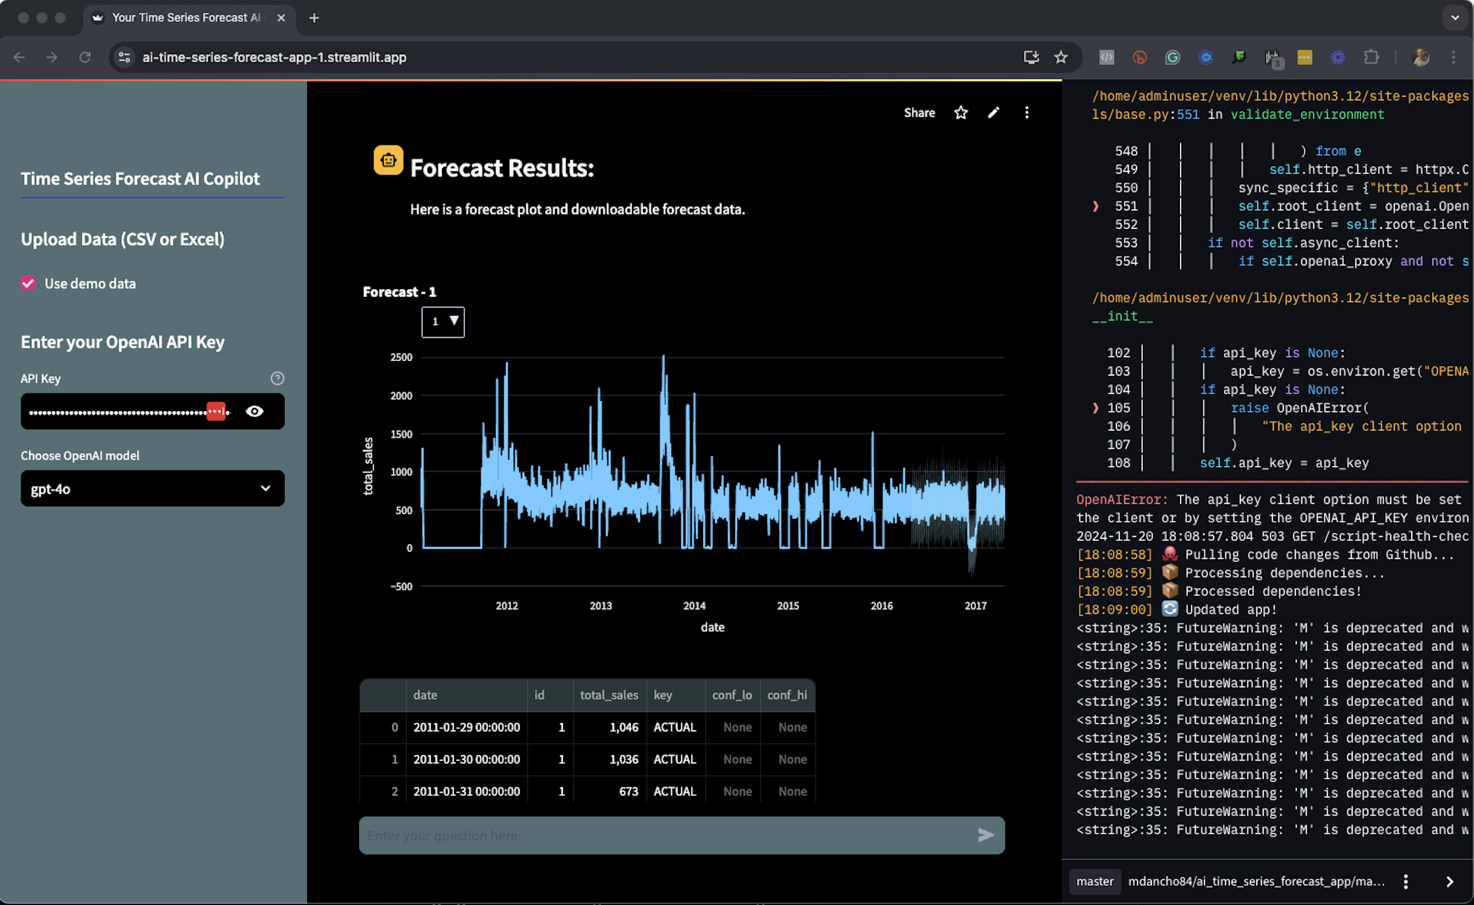This screenshot has height=905, width=1474.
Task: Open Chrome's three-dot menu
Action: pos(1453,57)
